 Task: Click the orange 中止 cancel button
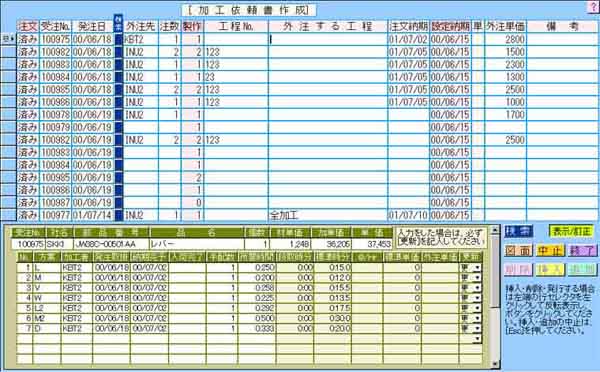pyautogui.click(x=550, y=251)
